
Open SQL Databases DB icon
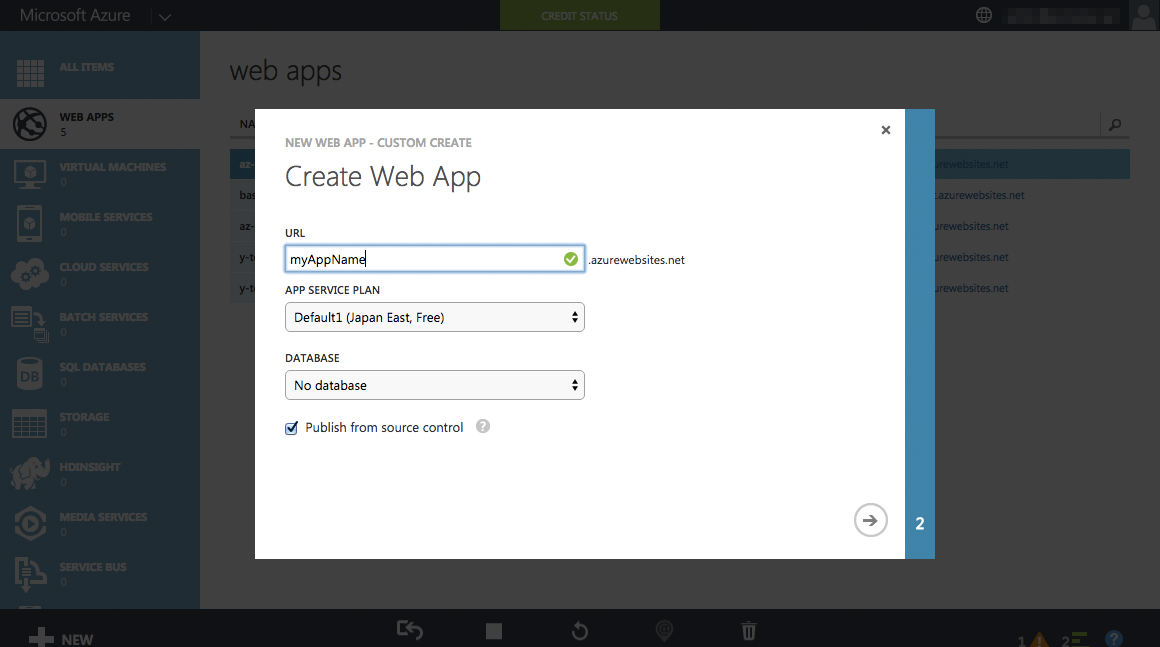[30, 374]
